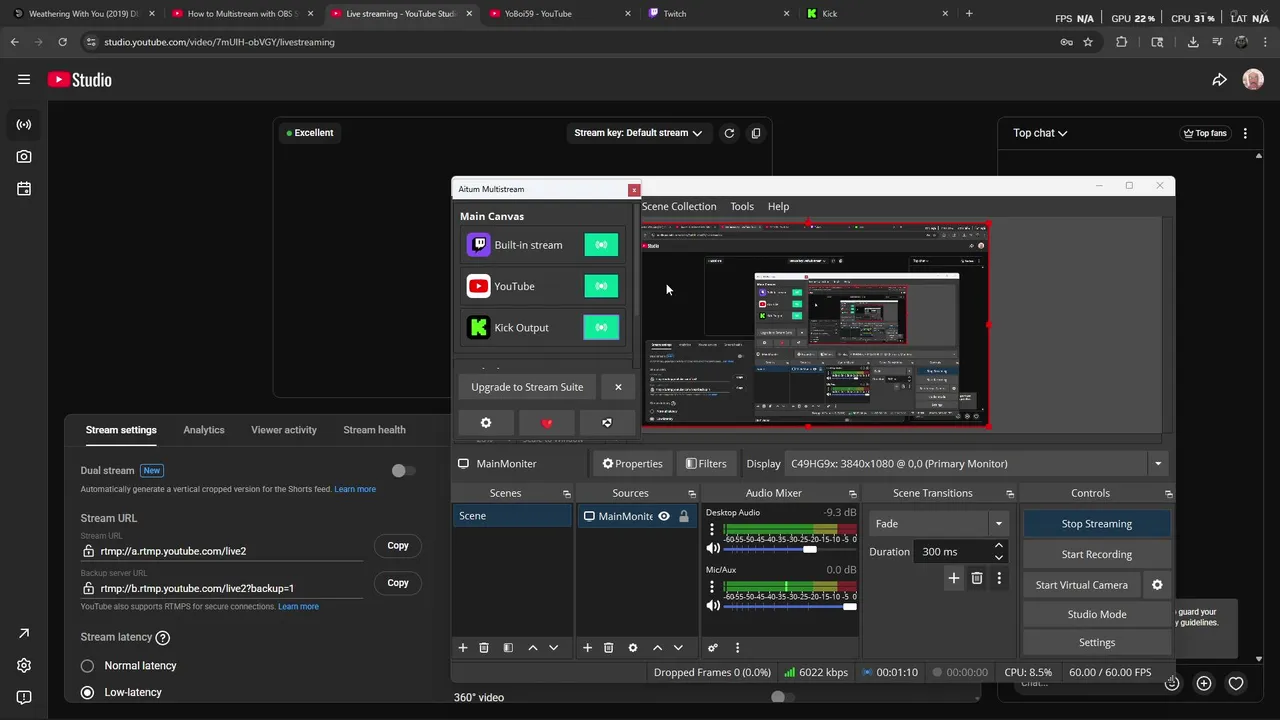Viewport: 1280px width, 720px height.
Task: Open OBS Settings from Controls
Action: point(1096,642)
